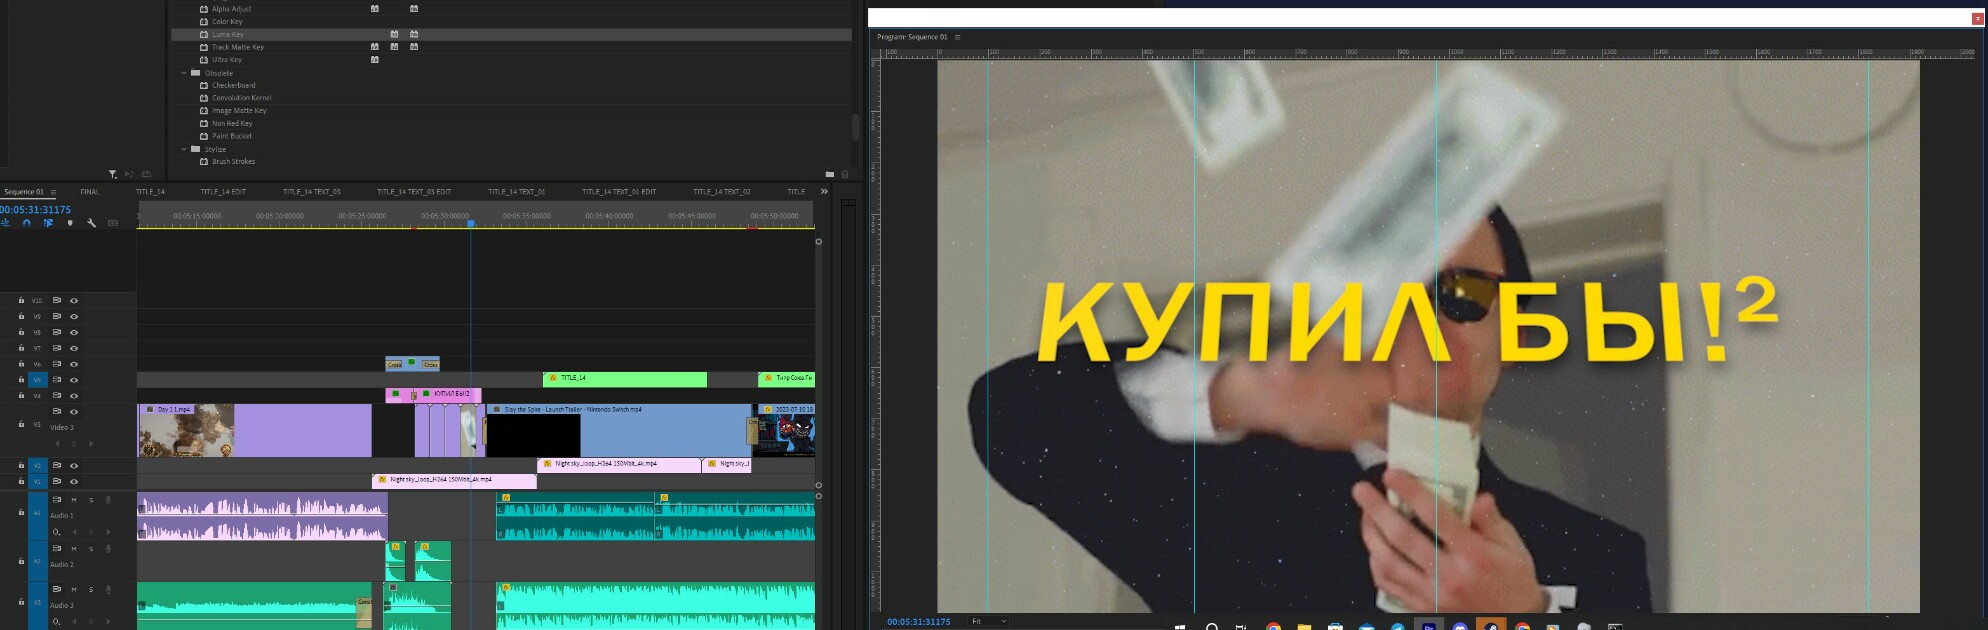Switch to the TITLE_14 EDIT tab
Image resolution: width=1988 pixels, height=630 pixels.
click(223, 191)
